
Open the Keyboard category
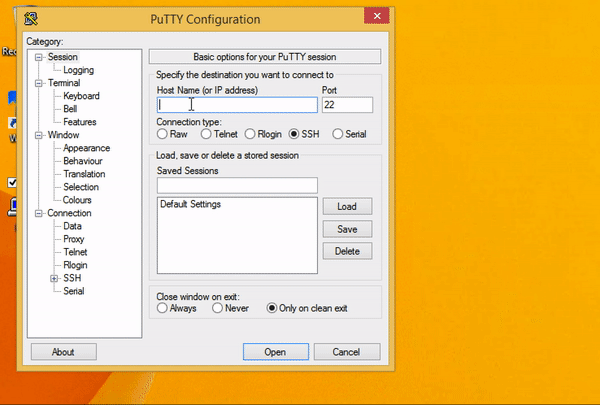81,96
